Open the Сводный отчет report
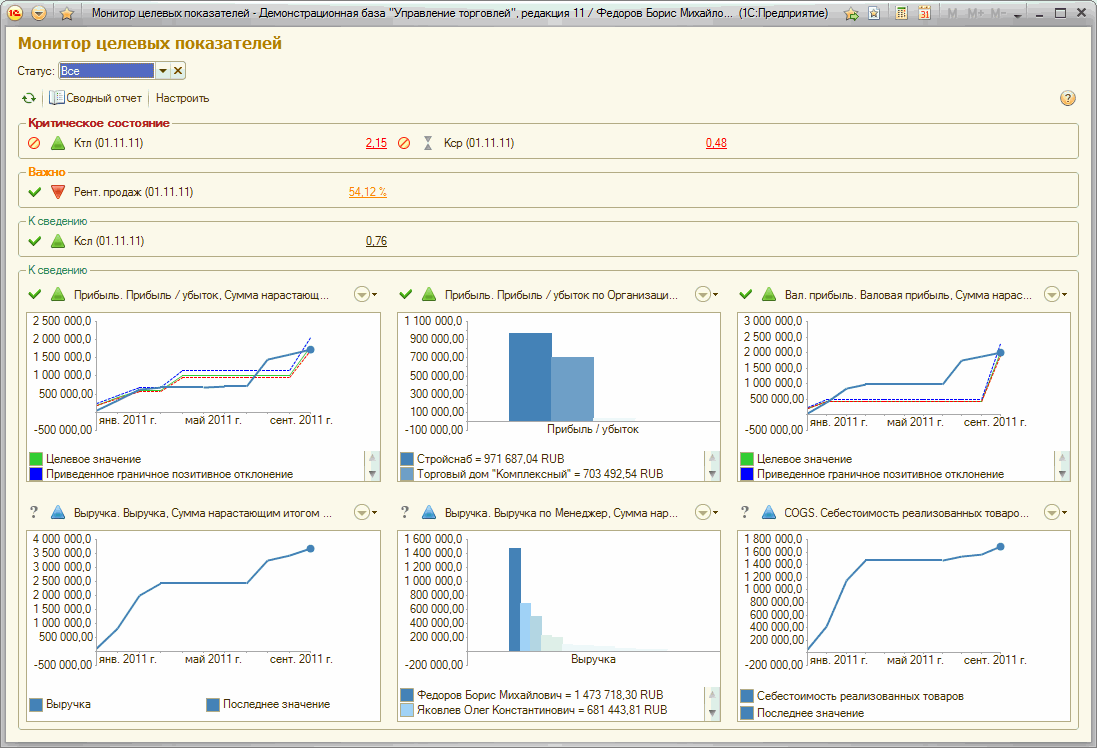Image resolution: width=1097 pixels, height=748 pixels. (x=96, y=98)
